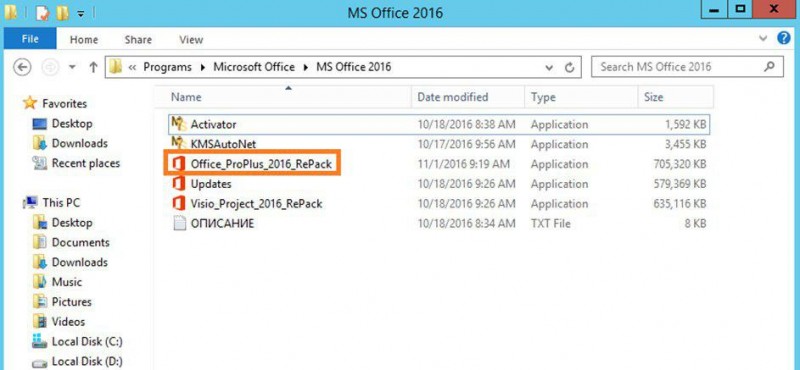Expand the ribbon with the chevron
Image resolution: width=800 pixels, height=370 pixels.
(x=763, y=38)
